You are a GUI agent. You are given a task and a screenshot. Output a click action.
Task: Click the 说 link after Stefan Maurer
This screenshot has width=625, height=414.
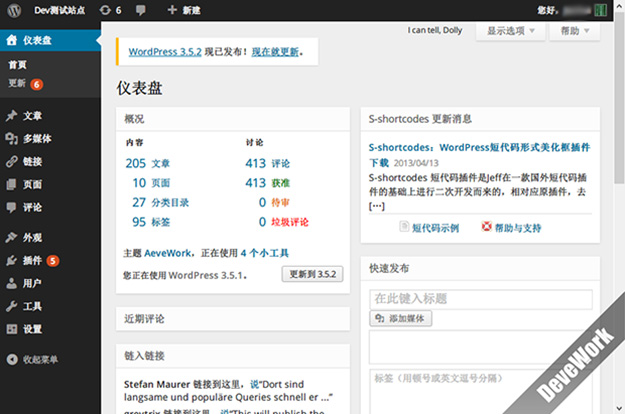tap(254, 384)
